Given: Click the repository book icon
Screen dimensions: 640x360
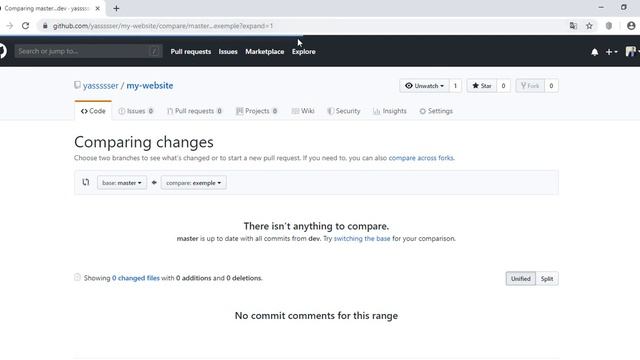Looking at the screenshot, I should coord(77,85).
